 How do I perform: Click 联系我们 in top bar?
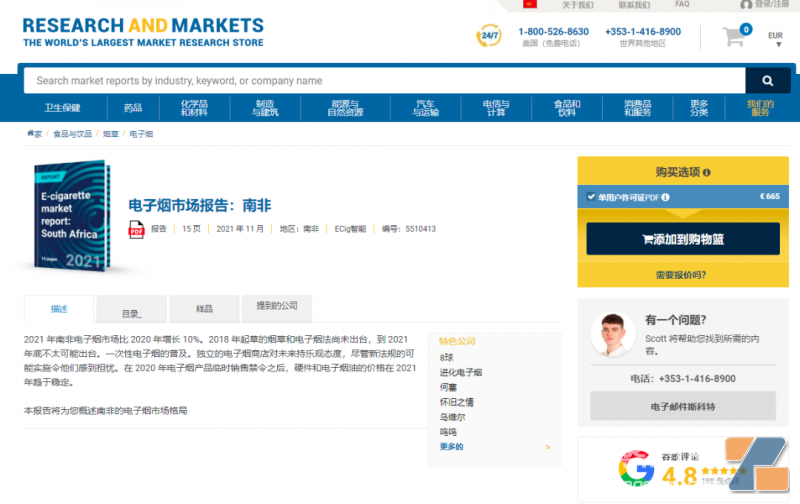(634, 5)
